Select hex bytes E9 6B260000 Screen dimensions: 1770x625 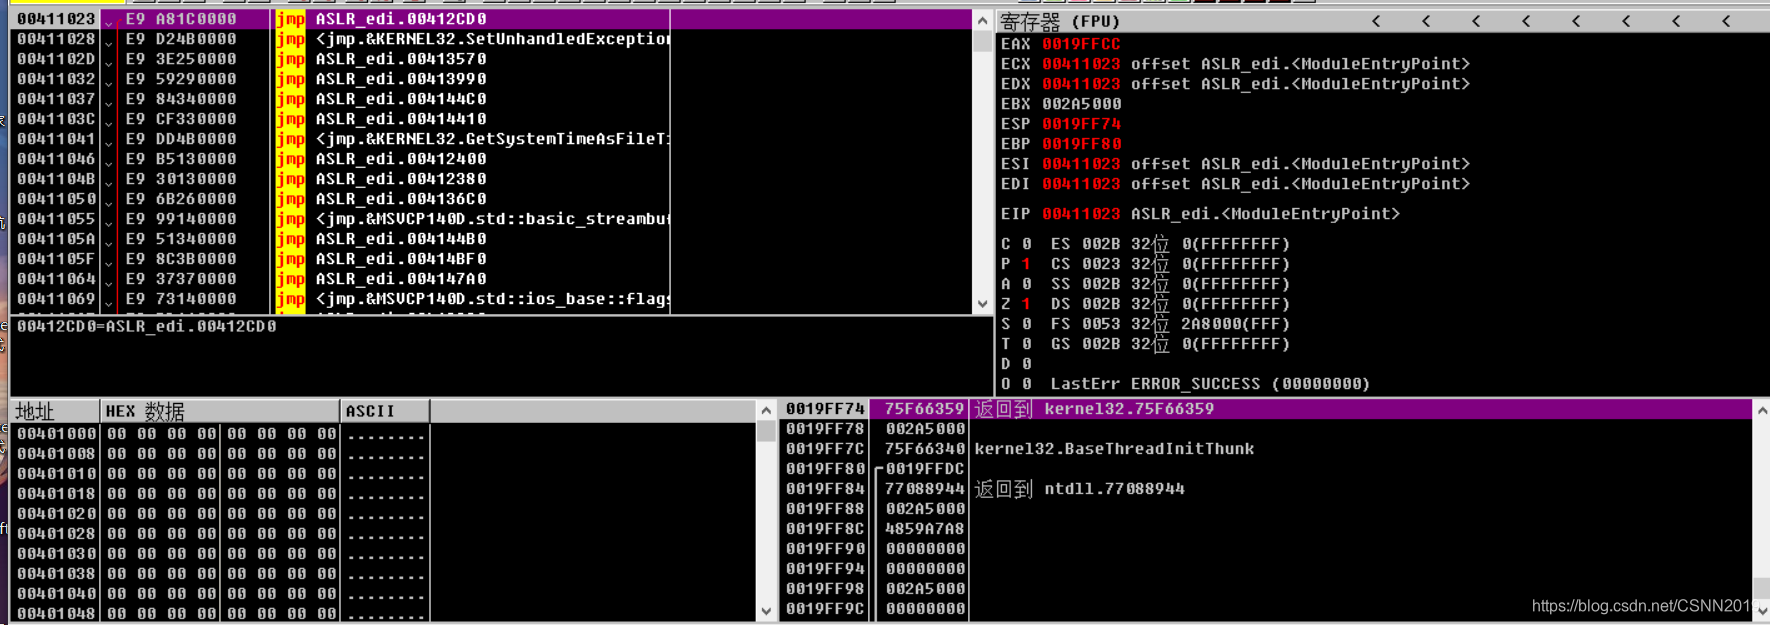pos(181,199)
